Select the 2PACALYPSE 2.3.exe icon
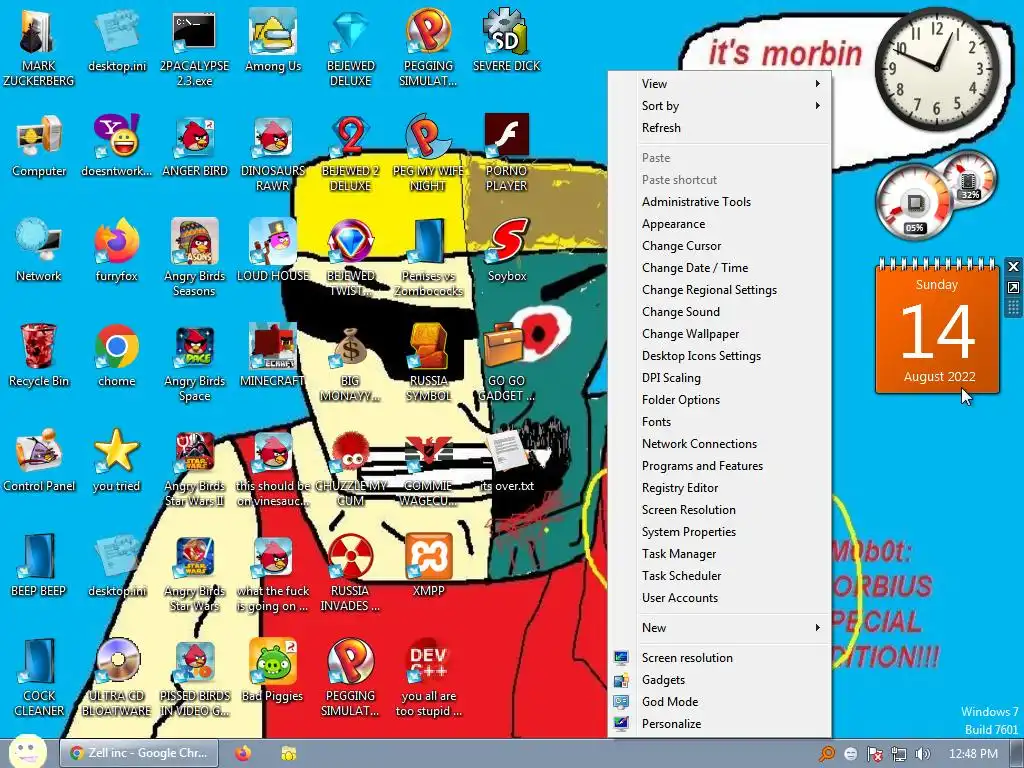Screen dimensions: 1024x768 (195, 47)
